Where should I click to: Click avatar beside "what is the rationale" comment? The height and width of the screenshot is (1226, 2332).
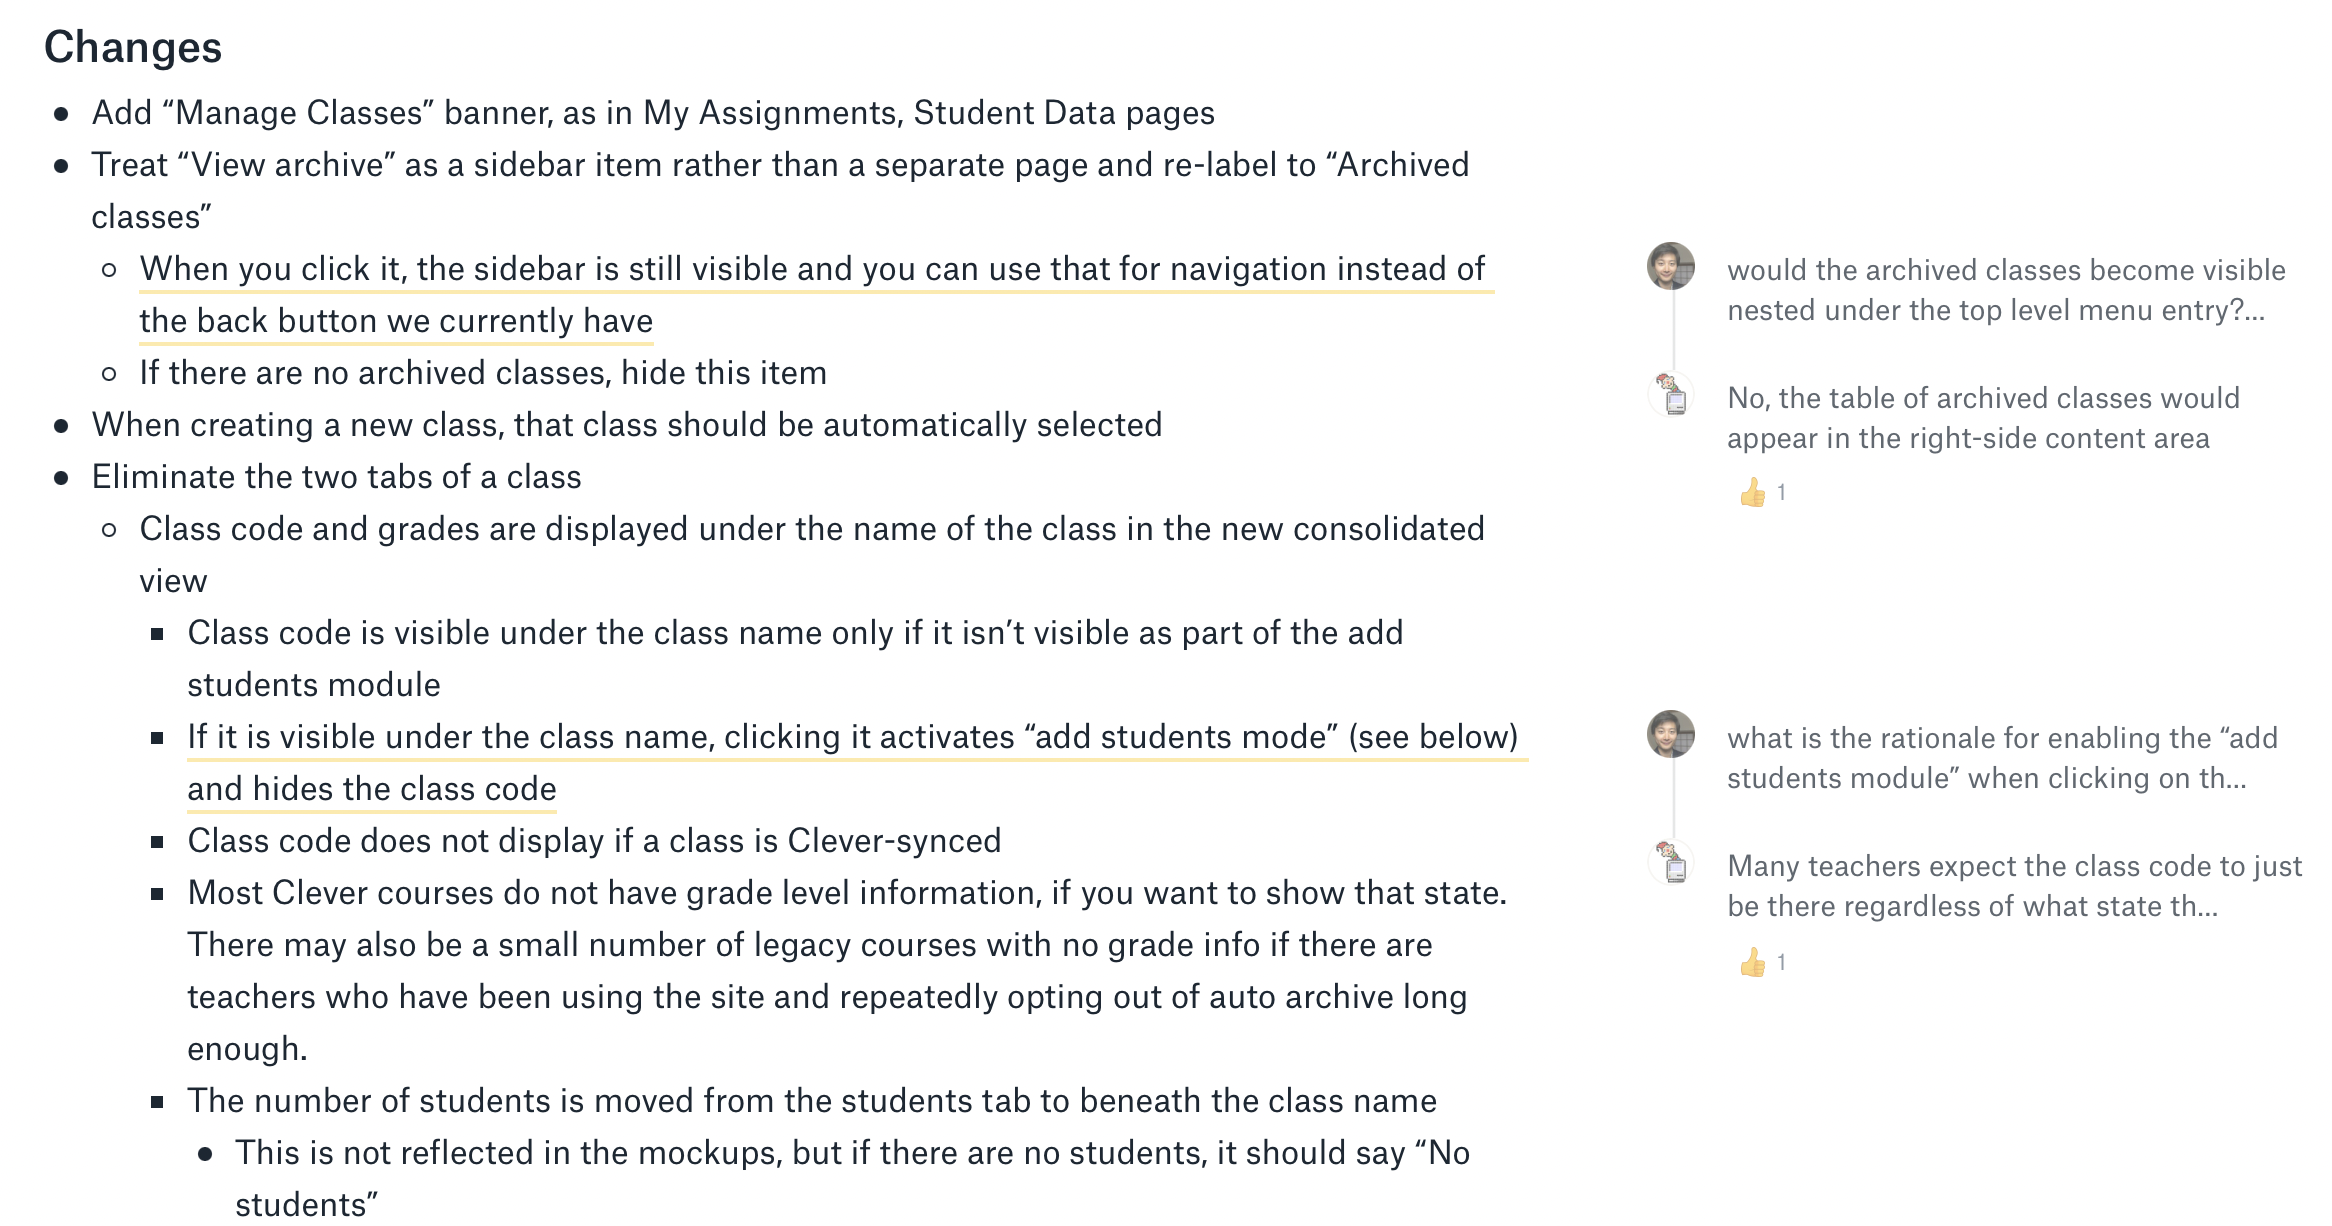(1670, 734)
